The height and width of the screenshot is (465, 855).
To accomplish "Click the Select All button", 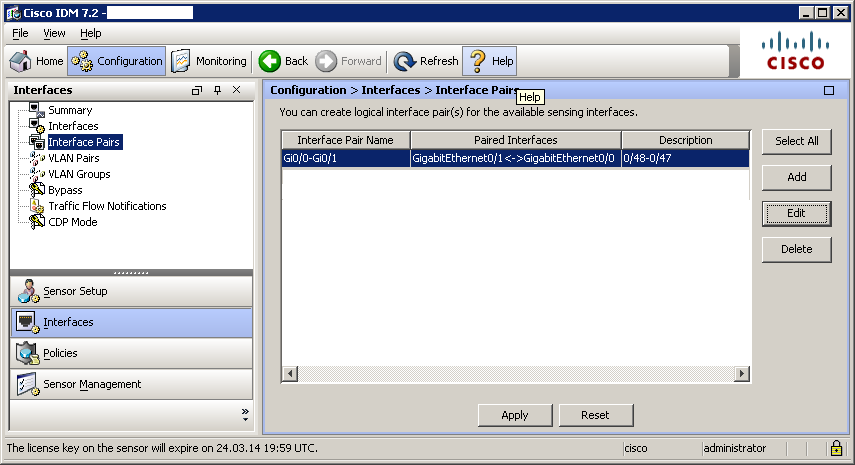I will tap(797, 141).
